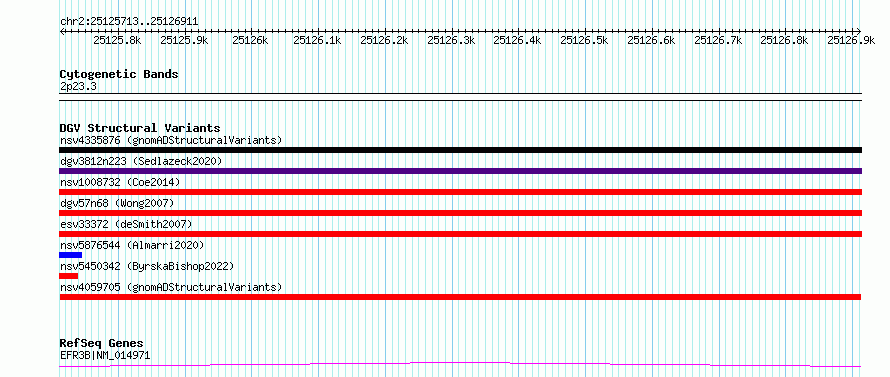This screenshot has height=377, width=890.
Task: Click the 25126.3k ruler tick label
Action: pos(451,40)
